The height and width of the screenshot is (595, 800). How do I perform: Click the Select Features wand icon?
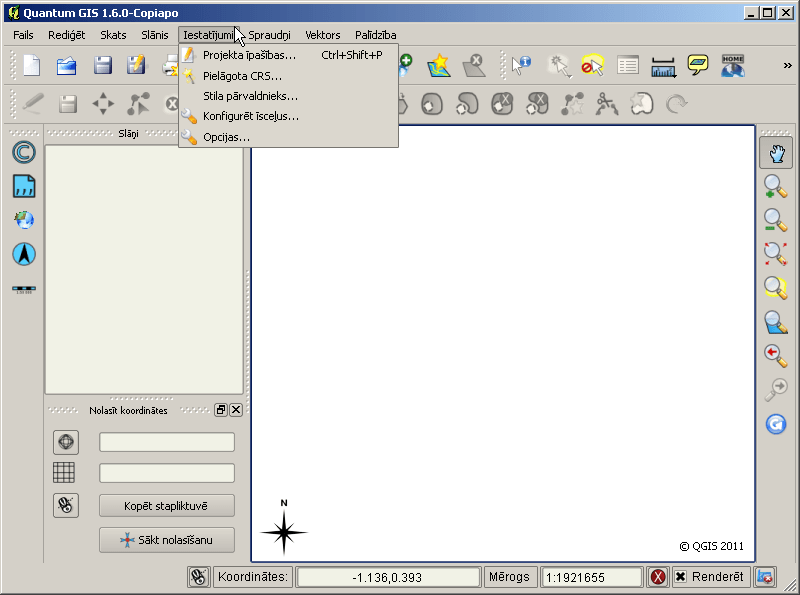(x=559, y=66)
